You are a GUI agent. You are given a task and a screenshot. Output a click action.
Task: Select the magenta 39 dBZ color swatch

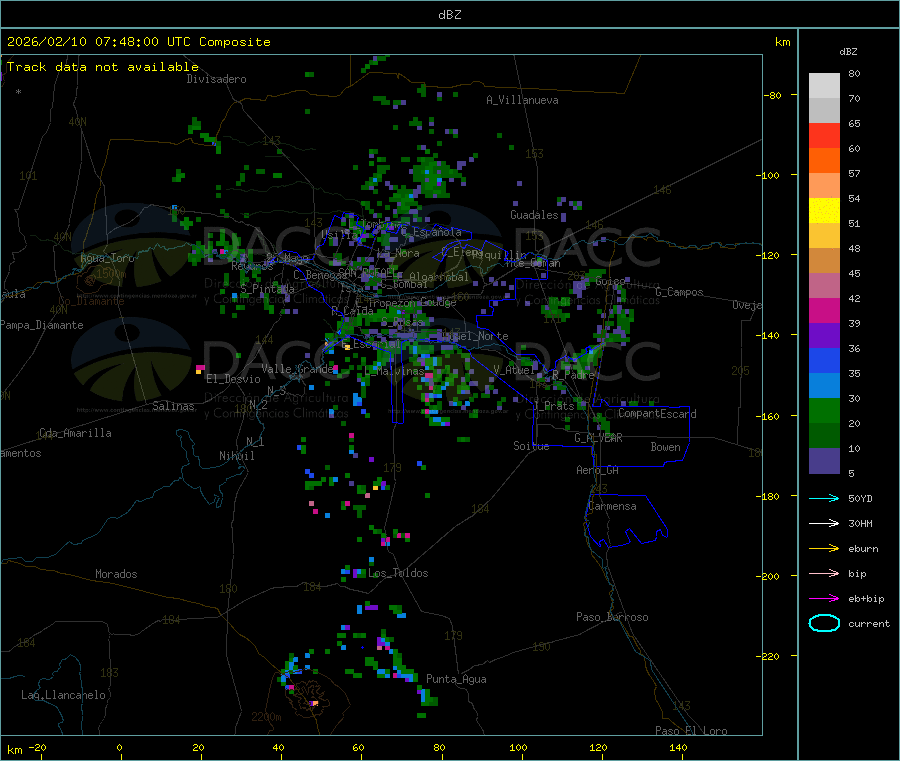[x=824, y=310]
